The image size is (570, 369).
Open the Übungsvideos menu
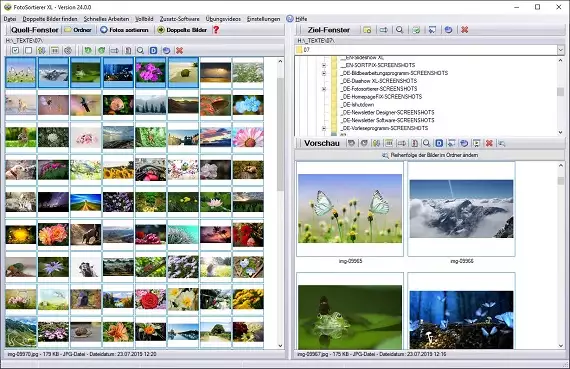[223, 19]
